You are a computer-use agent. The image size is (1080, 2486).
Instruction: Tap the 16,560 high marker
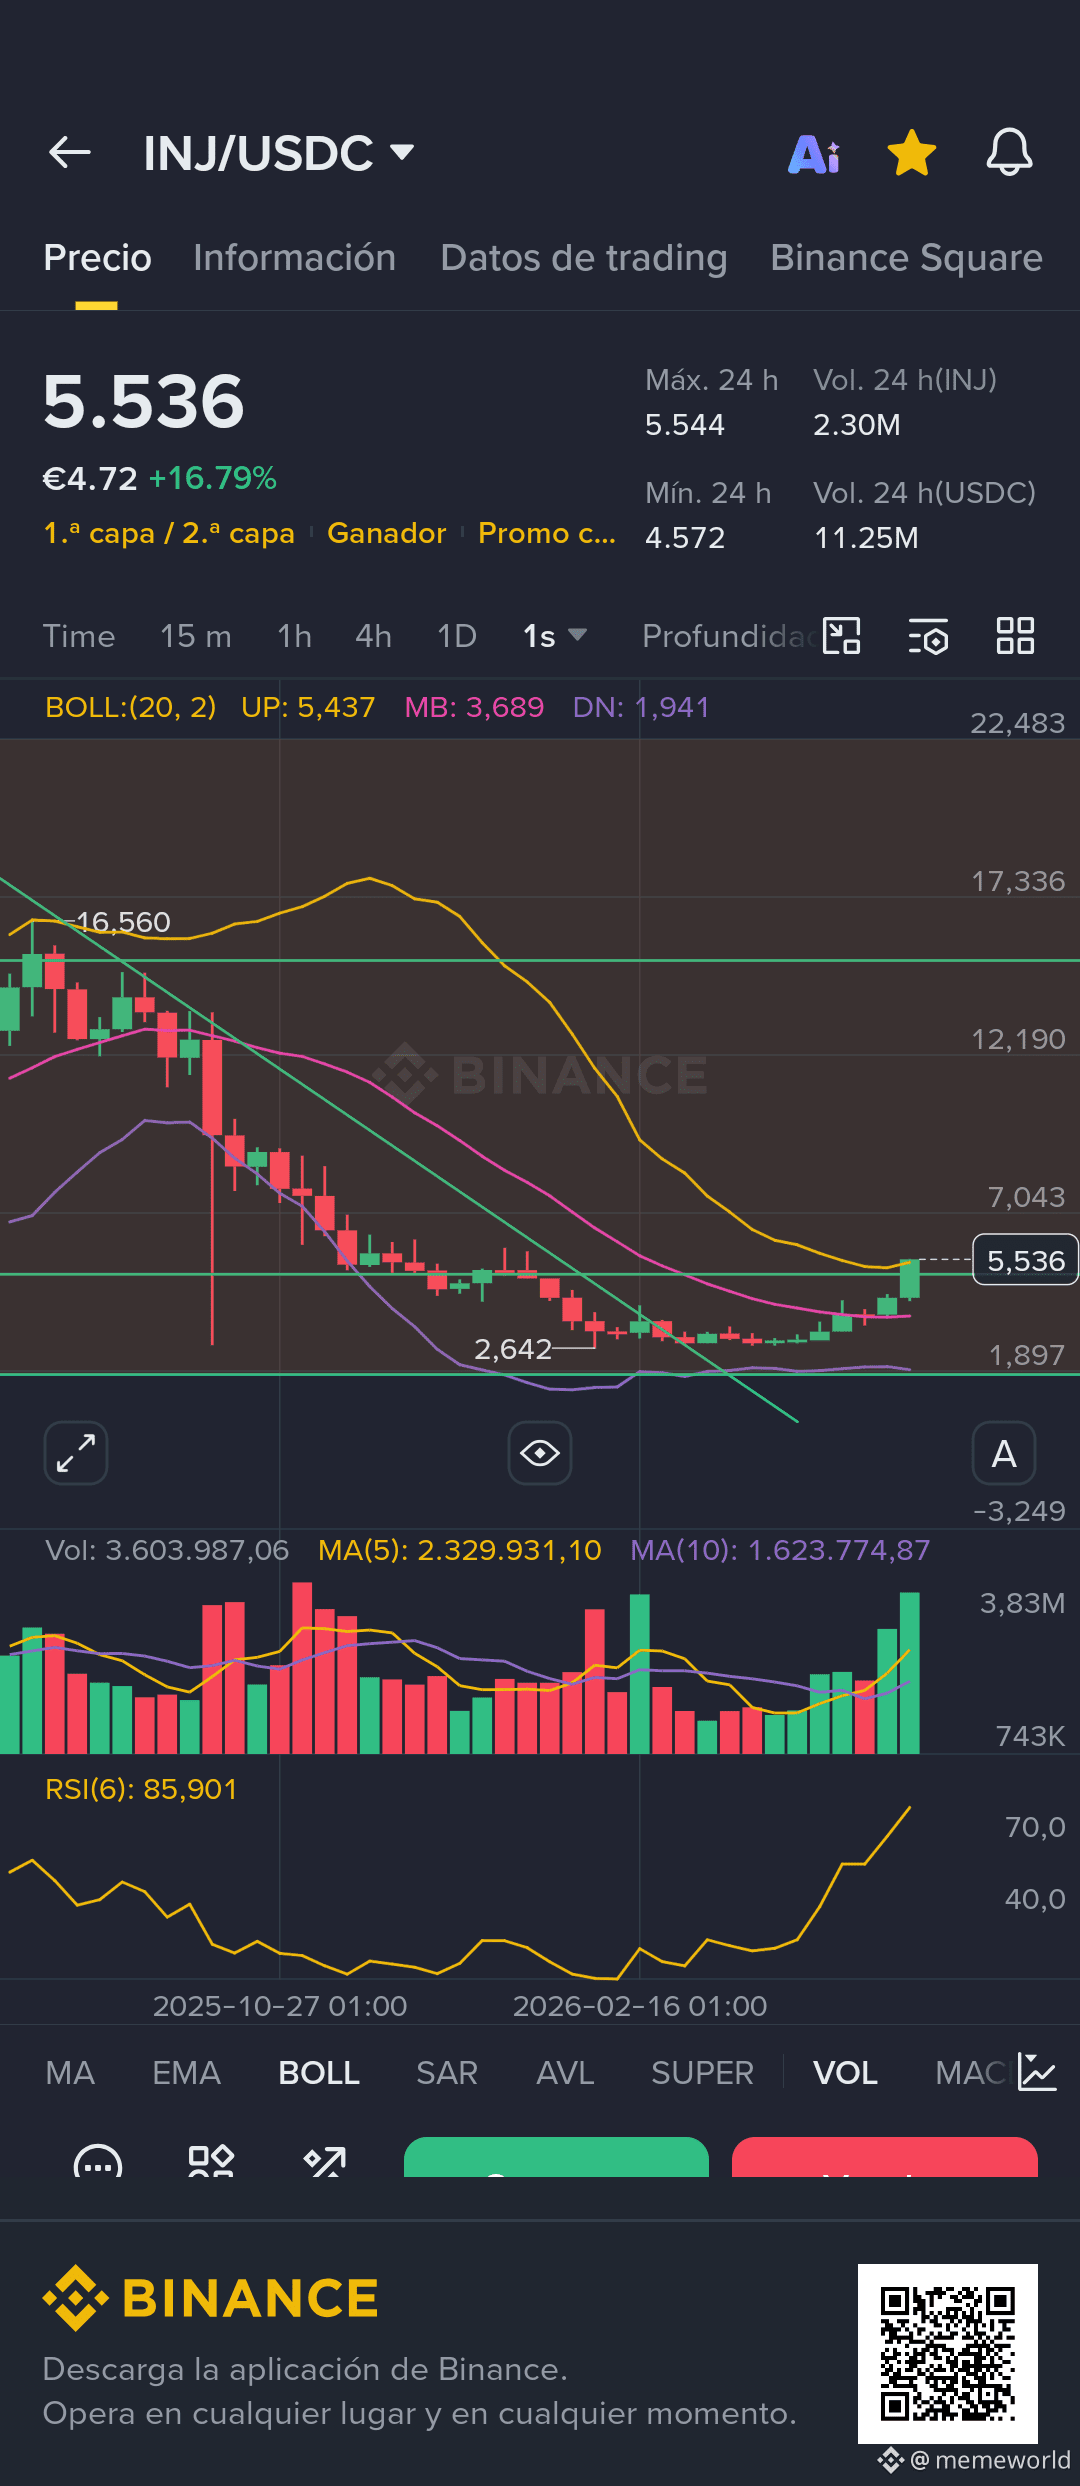(x=123, y=922)
